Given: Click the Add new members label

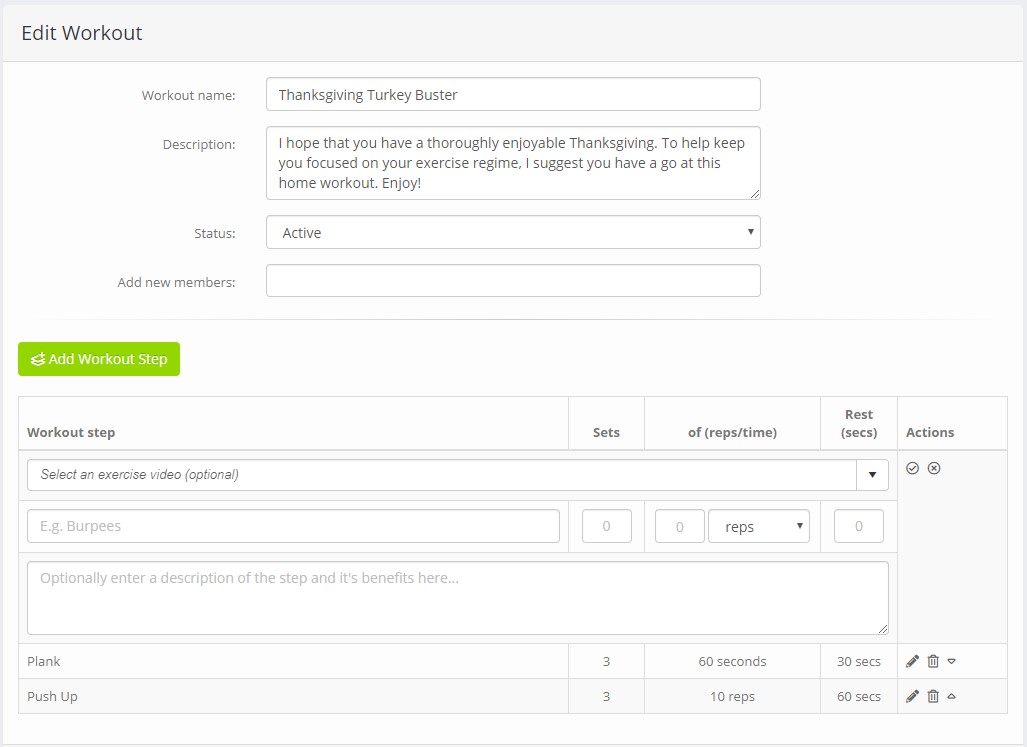Looking at the screenshot, I should pyautogui.click(x=176, y=283).
